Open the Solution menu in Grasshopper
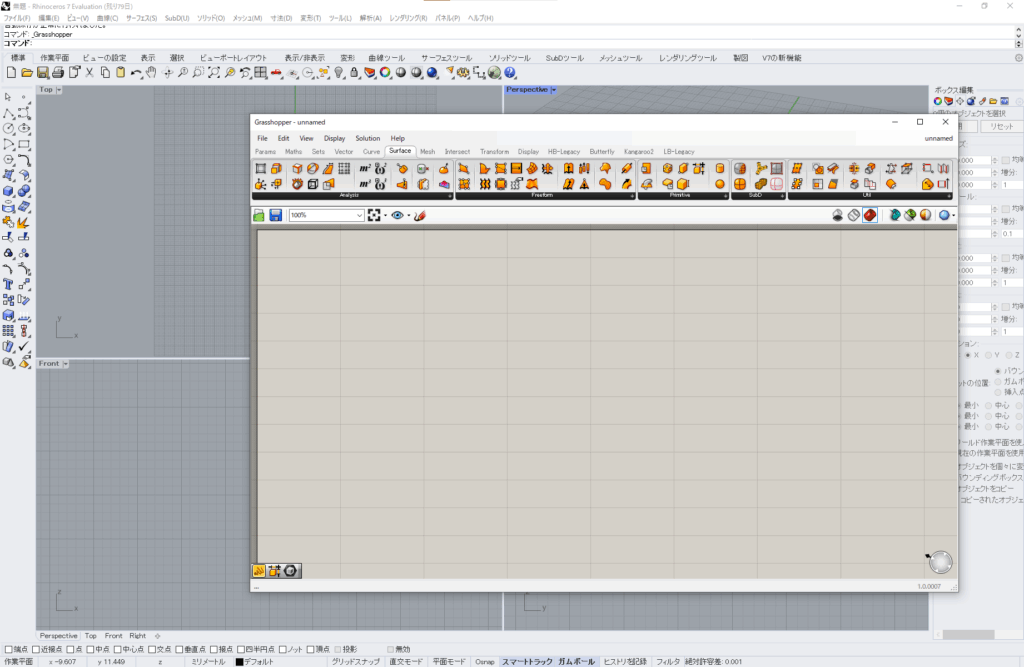The height and width of the screenshot is (667, 1024). pos(368,138)
